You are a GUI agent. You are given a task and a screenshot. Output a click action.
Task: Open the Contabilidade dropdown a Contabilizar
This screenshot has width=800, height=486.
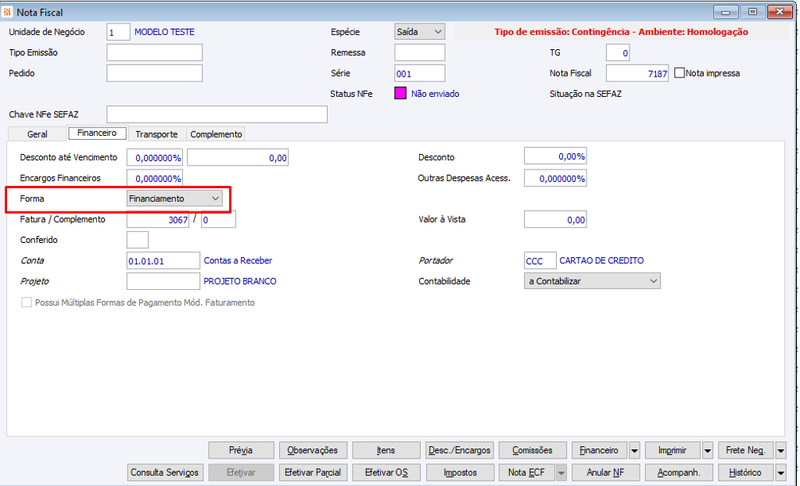pos(592,281)
